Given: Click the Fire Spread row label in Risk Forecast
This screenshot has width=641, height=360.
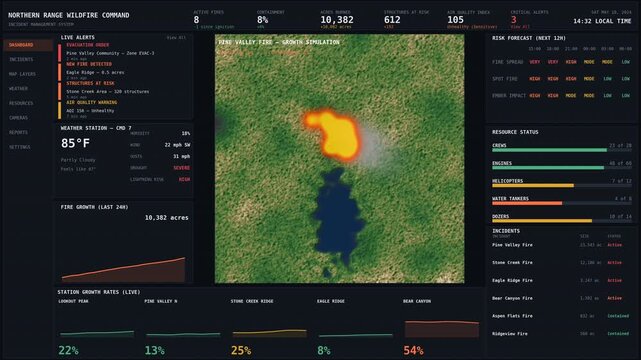Looking at the screenshot, I should click(508, 62).
